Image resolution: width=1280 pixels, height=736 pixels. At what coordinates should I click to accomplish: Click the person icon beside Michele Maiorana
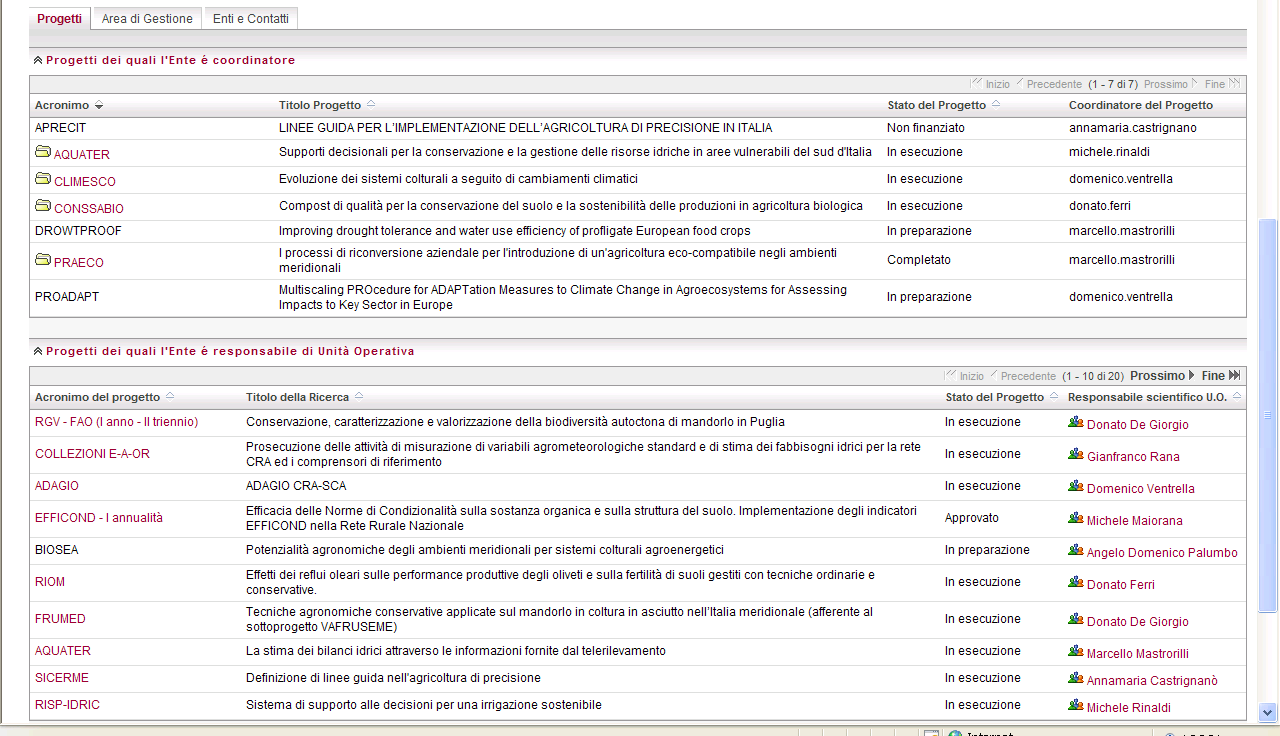coord(1076,519)
